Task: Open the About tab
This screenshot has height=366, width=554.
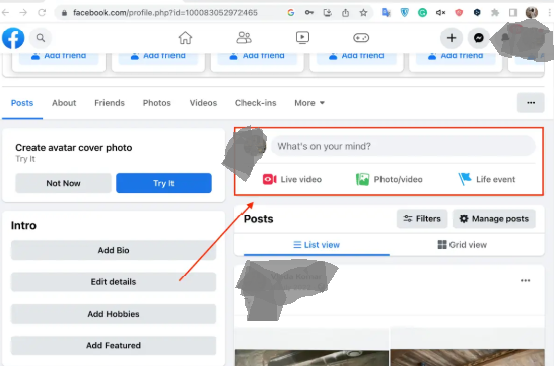Action: 64,103
